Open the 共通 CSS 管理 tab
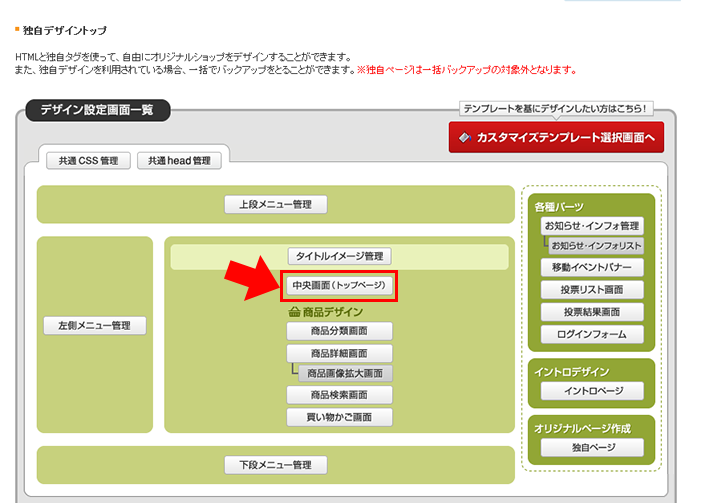The width and height of the screenshot is (723, 503). coord(88,160)
